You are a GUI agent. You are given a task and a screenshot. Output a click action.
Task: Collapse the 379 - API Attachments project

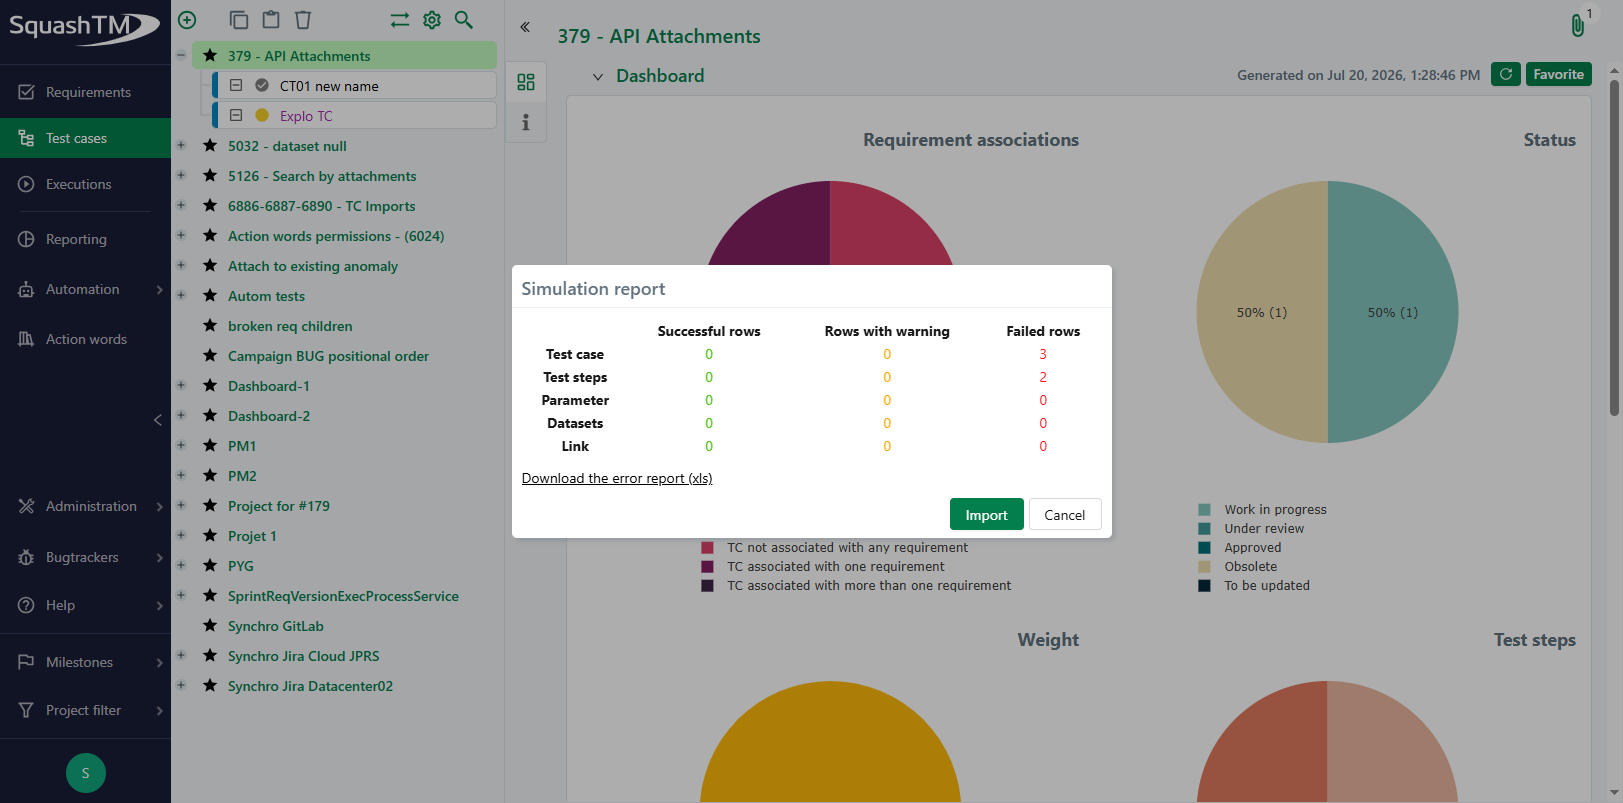click(x=181, y=56)
